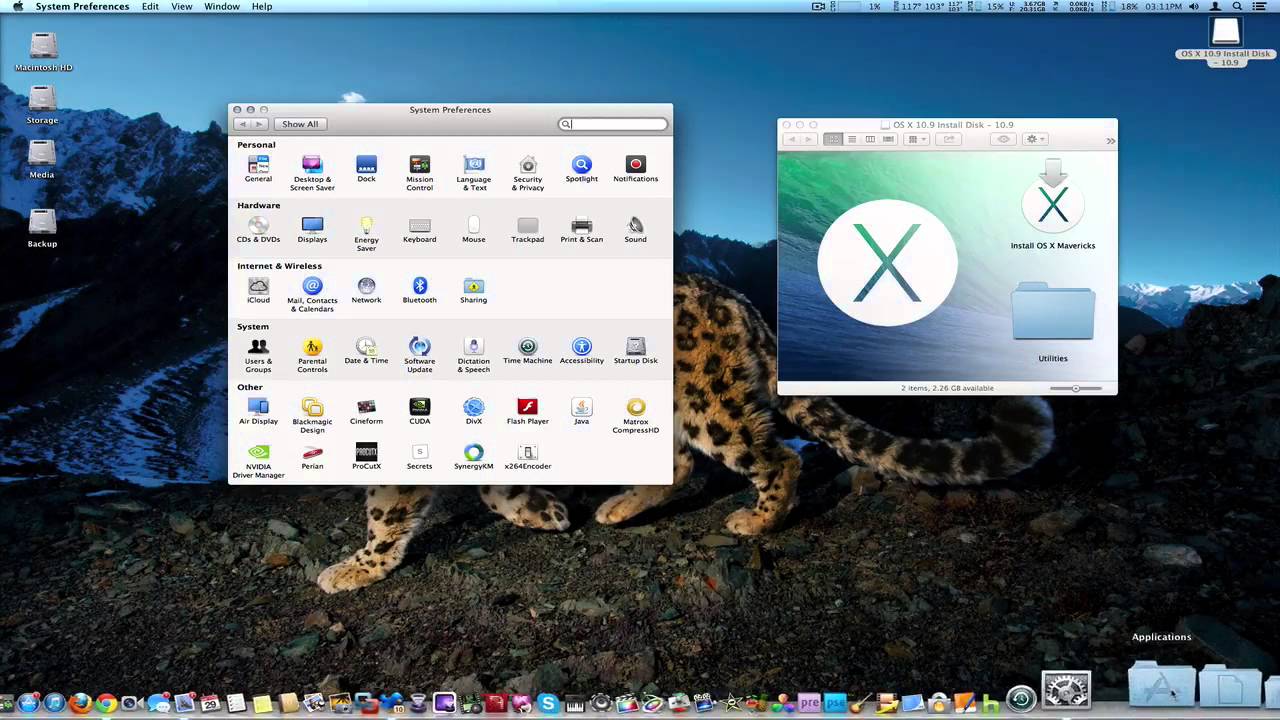The width and height of the screenshot is (1280, 720).
Task: Select the Backup desktop drive
Action: click(42, 228)
